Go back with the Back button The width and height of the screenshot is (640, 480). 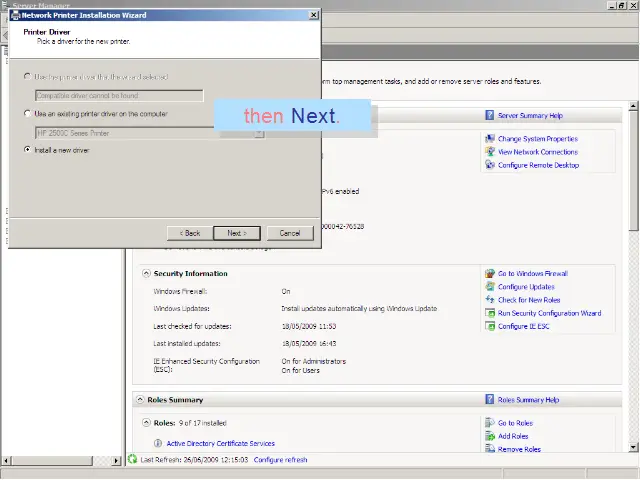click(x=190, y=233)
